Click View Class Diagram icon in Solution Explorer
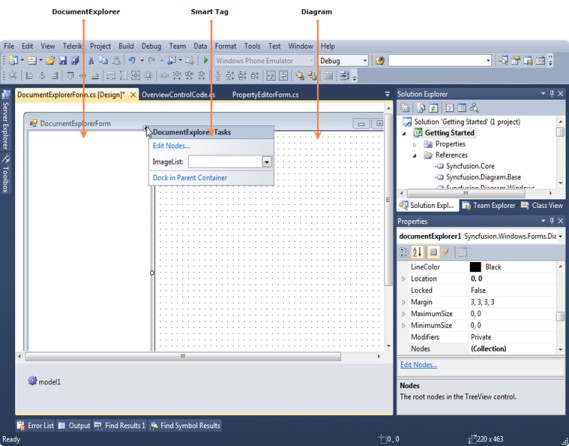The height and width of the screenshot is (446, 569). 474,108
